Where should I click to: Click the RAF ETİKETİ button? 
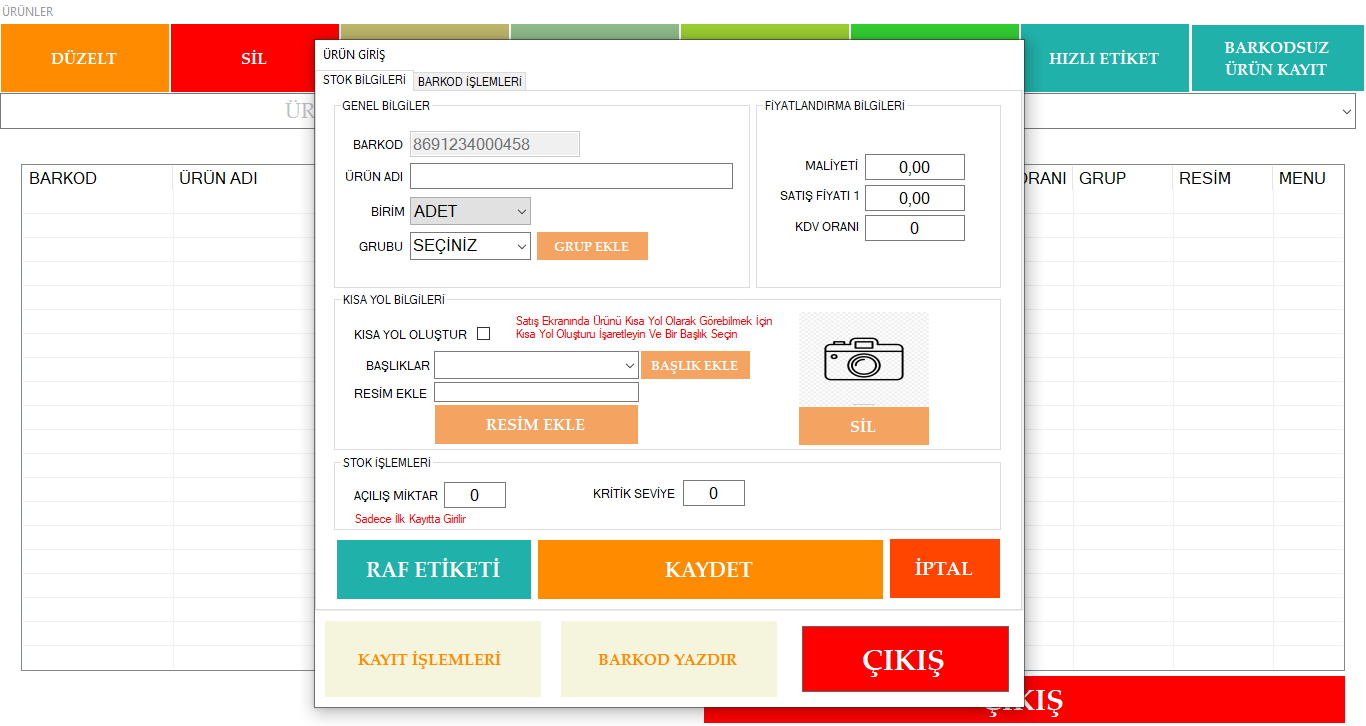[x=433, y=570]
